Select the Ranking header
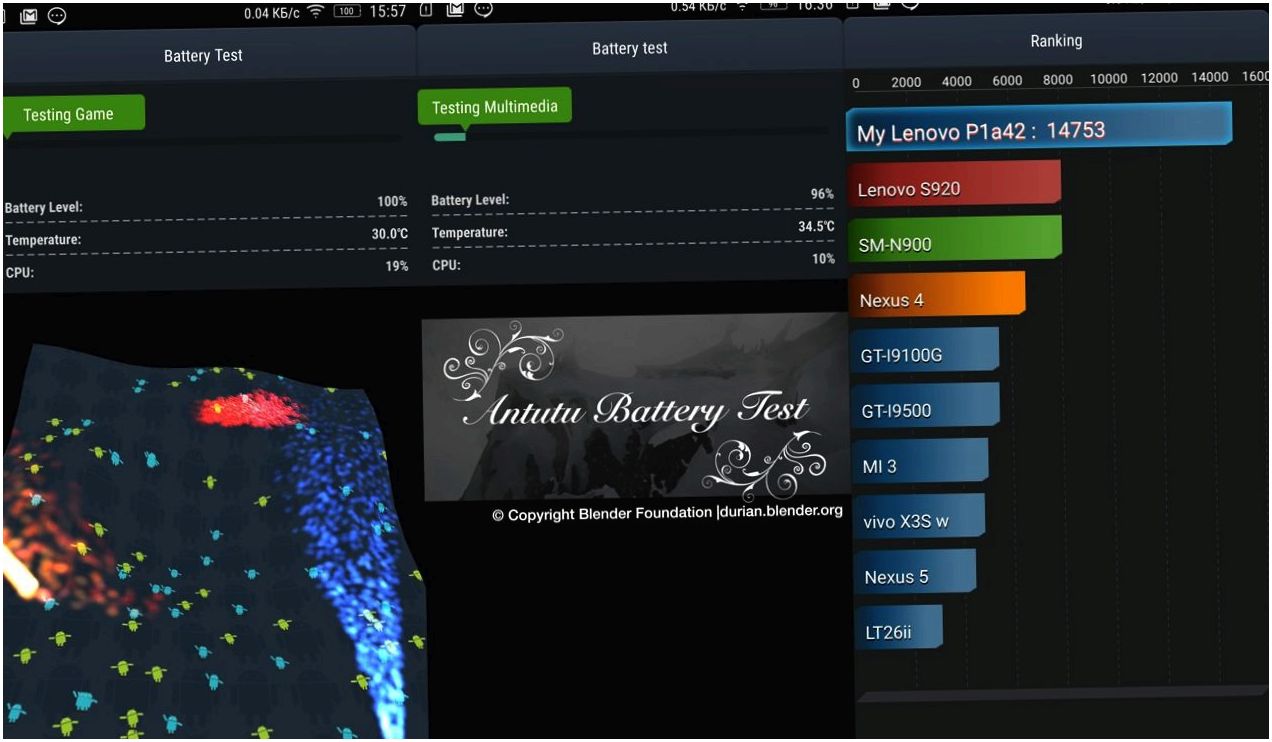The height and width of the screenshot is (742, 1272). (x=1056, y=41)
